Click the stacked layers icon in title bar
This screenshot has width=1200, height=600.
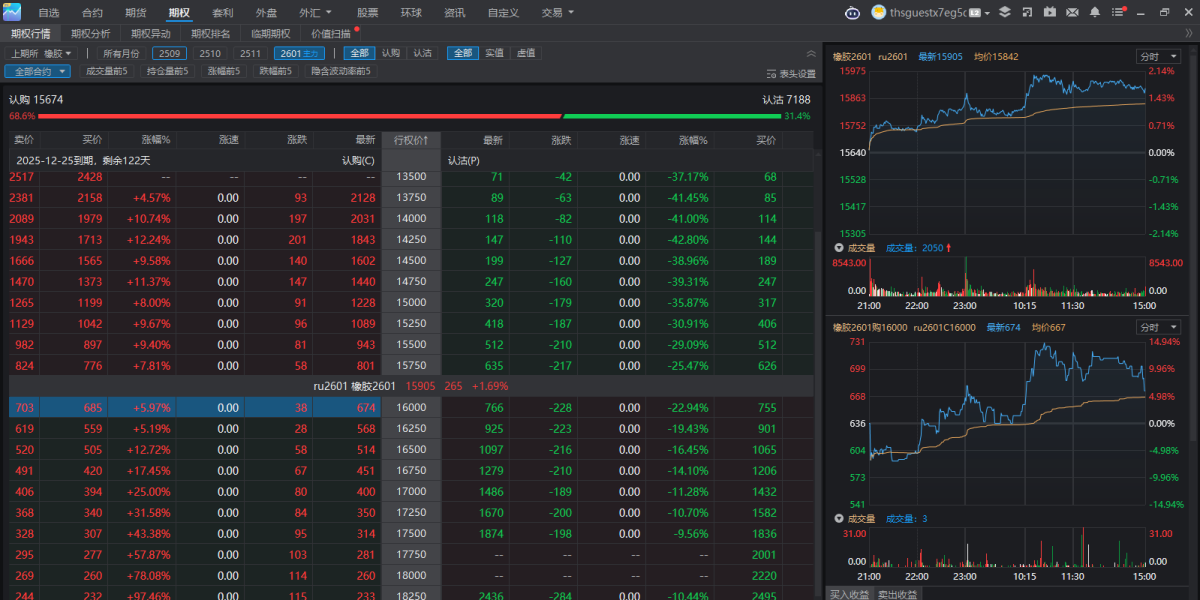click(x=1005, y=13)
